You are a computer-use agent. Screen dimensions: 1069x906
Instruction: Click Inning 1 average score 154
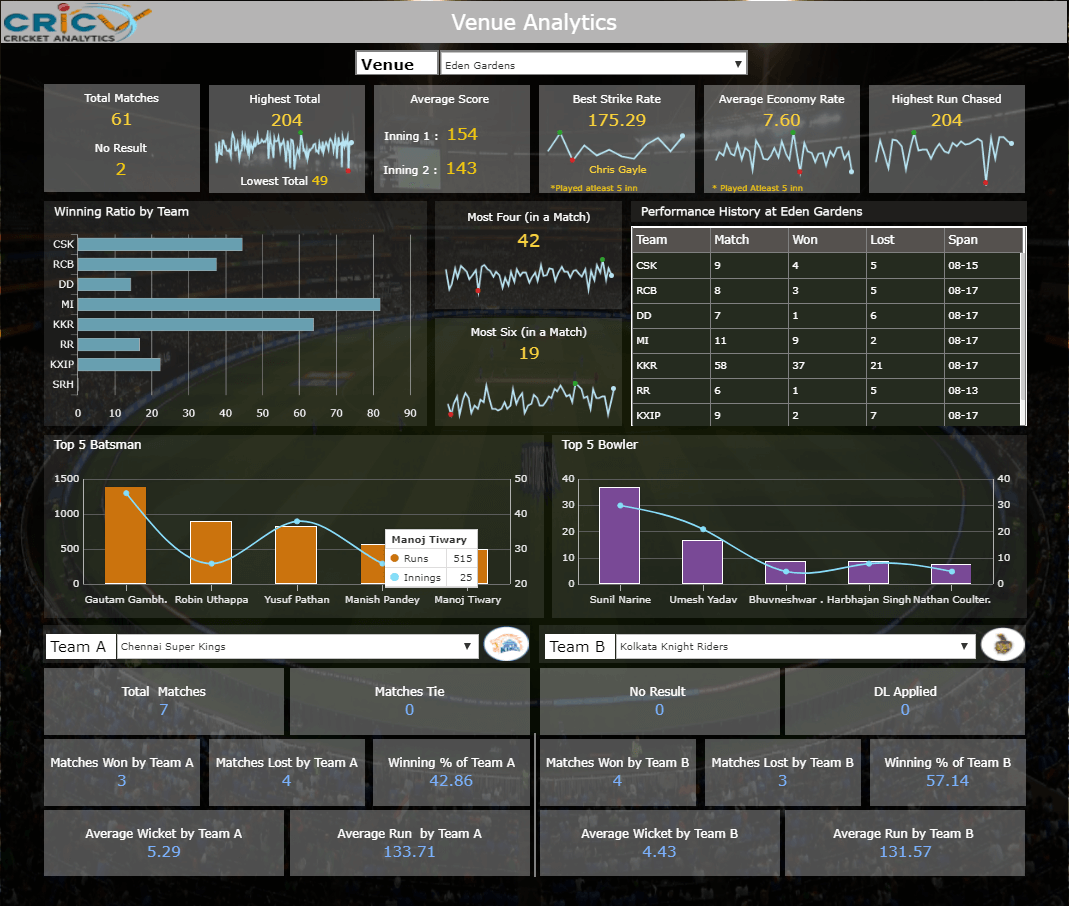click(x=462, y=134)
